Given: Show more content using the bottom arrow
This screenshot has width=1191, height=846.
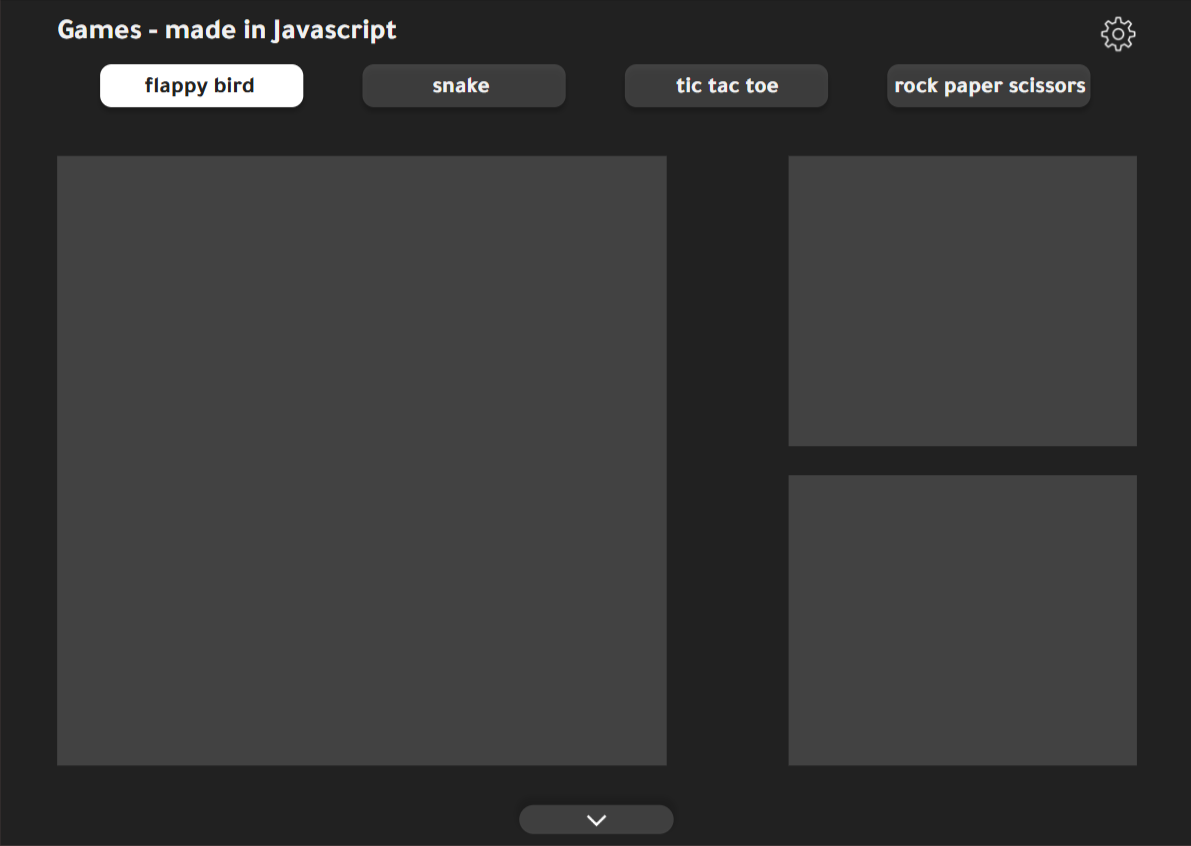Looking at the screenshot, I should click(596, 820).
